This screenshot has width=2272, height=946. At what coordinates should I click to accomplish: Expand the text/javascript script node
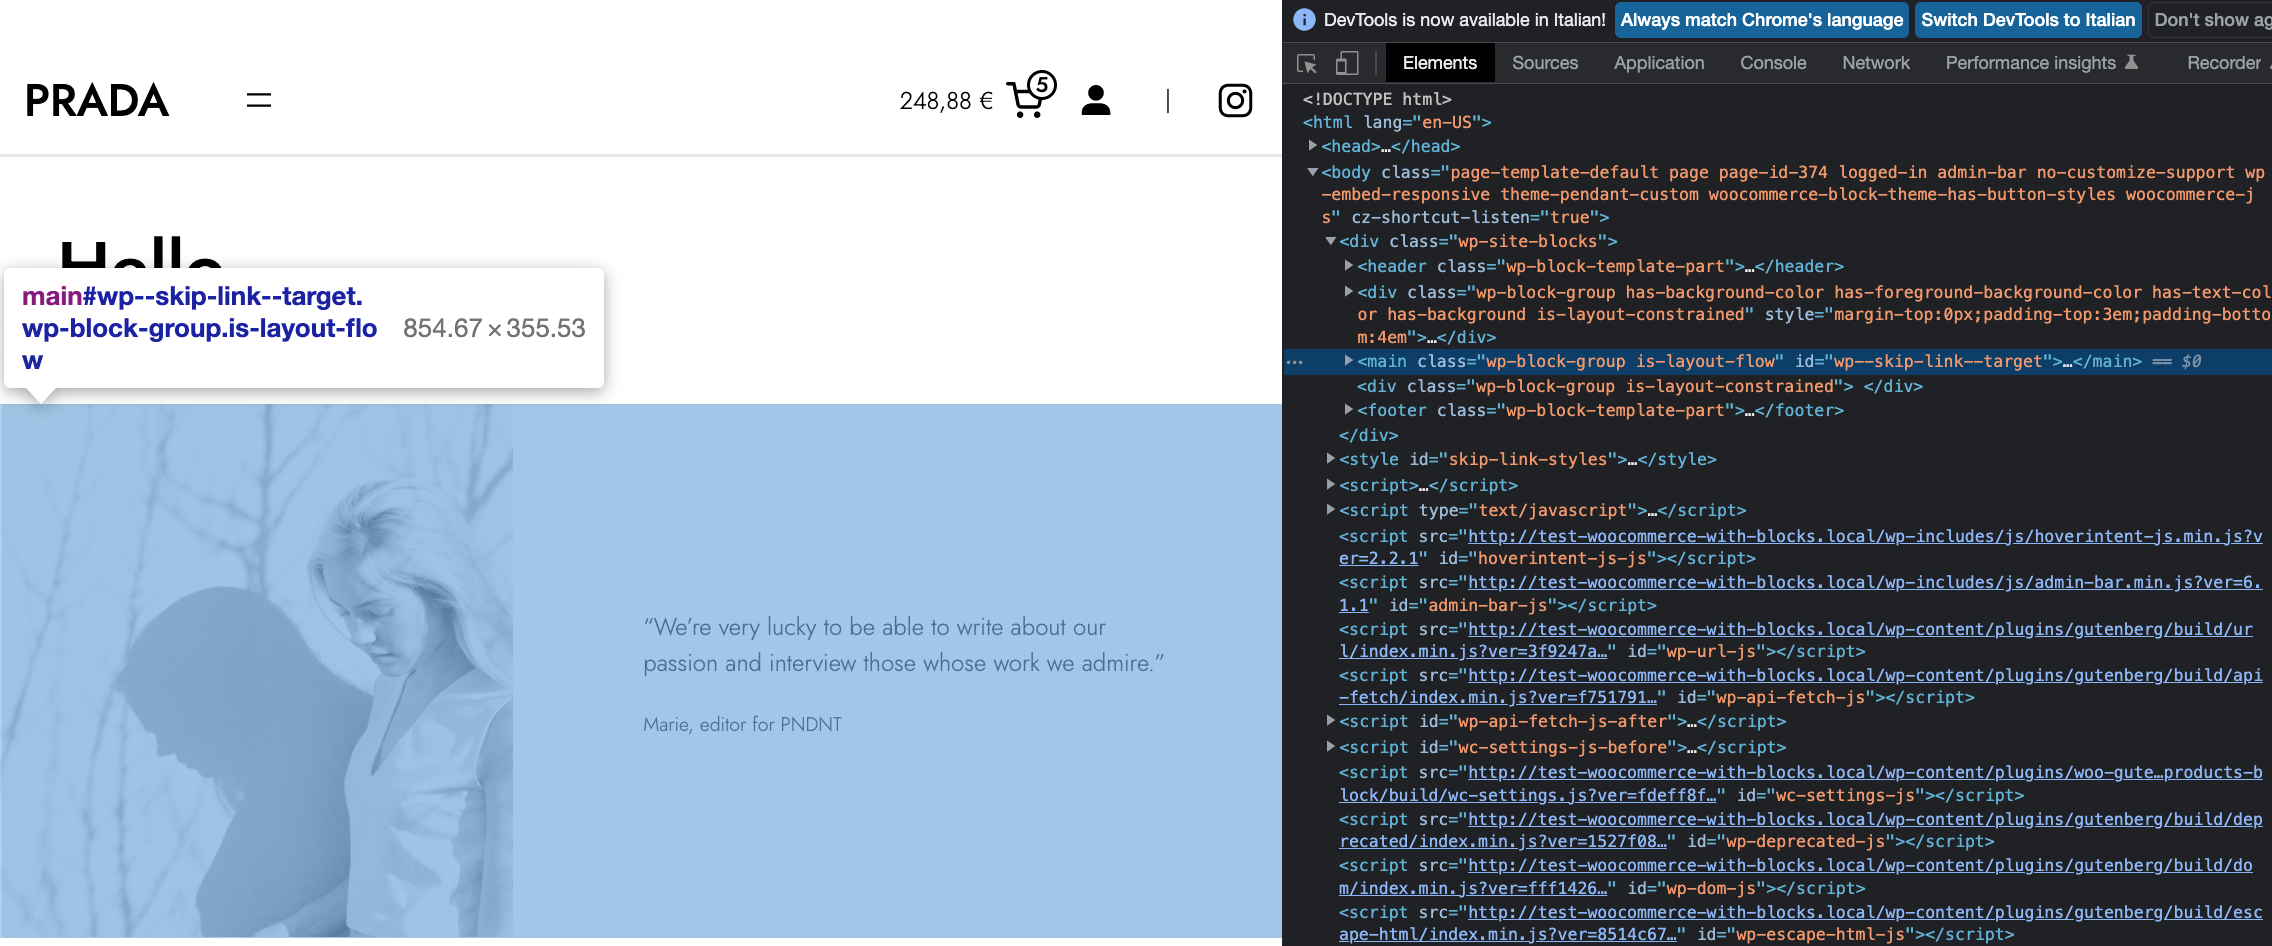click(1330, 510)
